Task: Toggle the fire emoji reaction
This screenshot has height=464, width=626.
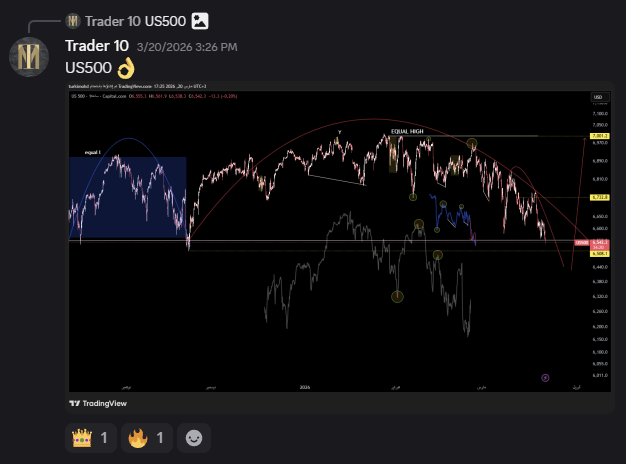Action: click(147, 438)
